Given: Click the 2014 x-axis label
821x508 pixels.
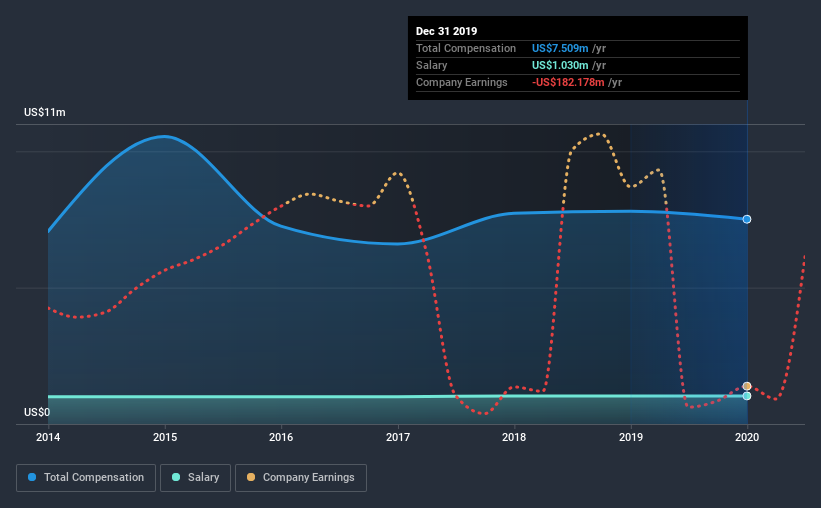Looking at the screenshot, I should tap(48, 437).
